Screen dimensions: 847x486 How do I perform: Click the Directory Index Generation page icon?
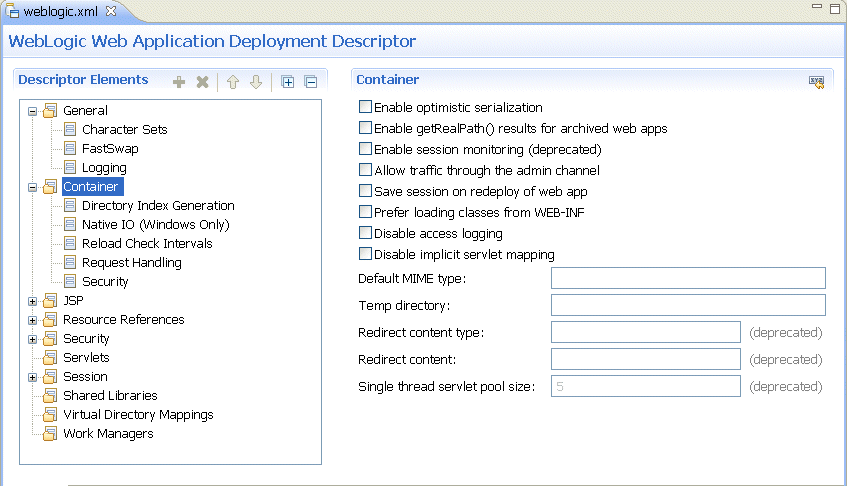point(70,206)
